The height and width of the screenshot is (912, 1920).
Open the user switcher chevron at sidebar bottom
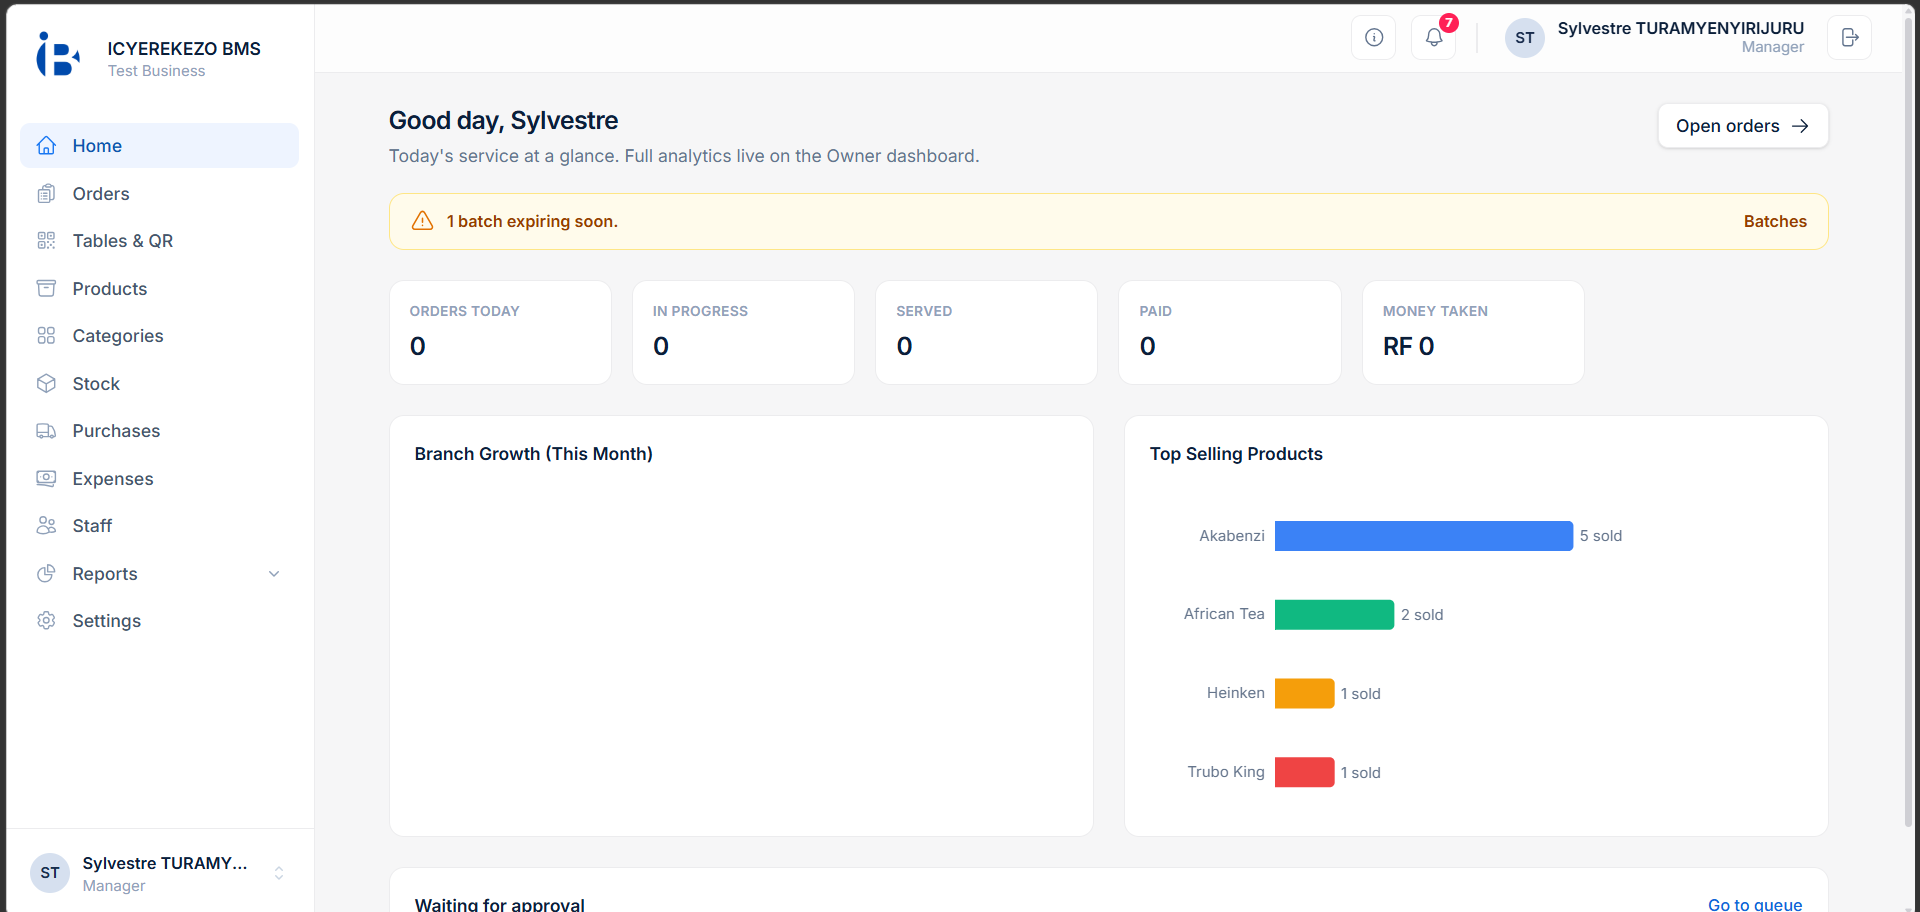tap(279, 873)
